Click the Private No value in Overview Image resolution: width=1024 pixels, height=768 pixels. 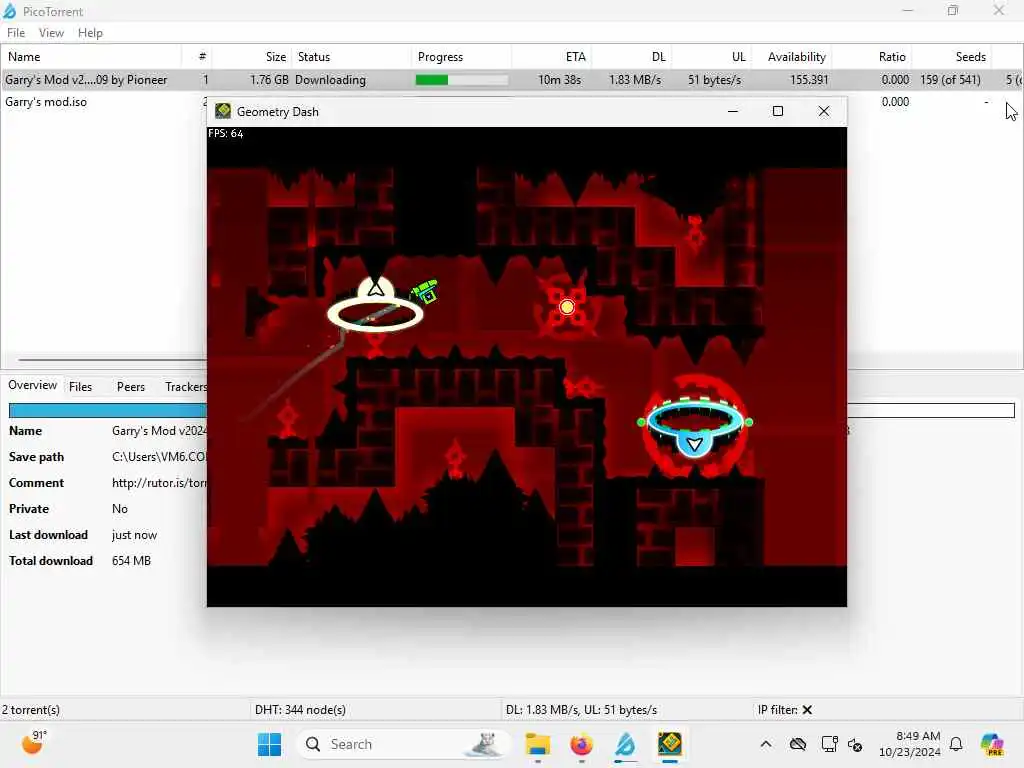click(120, 509)
